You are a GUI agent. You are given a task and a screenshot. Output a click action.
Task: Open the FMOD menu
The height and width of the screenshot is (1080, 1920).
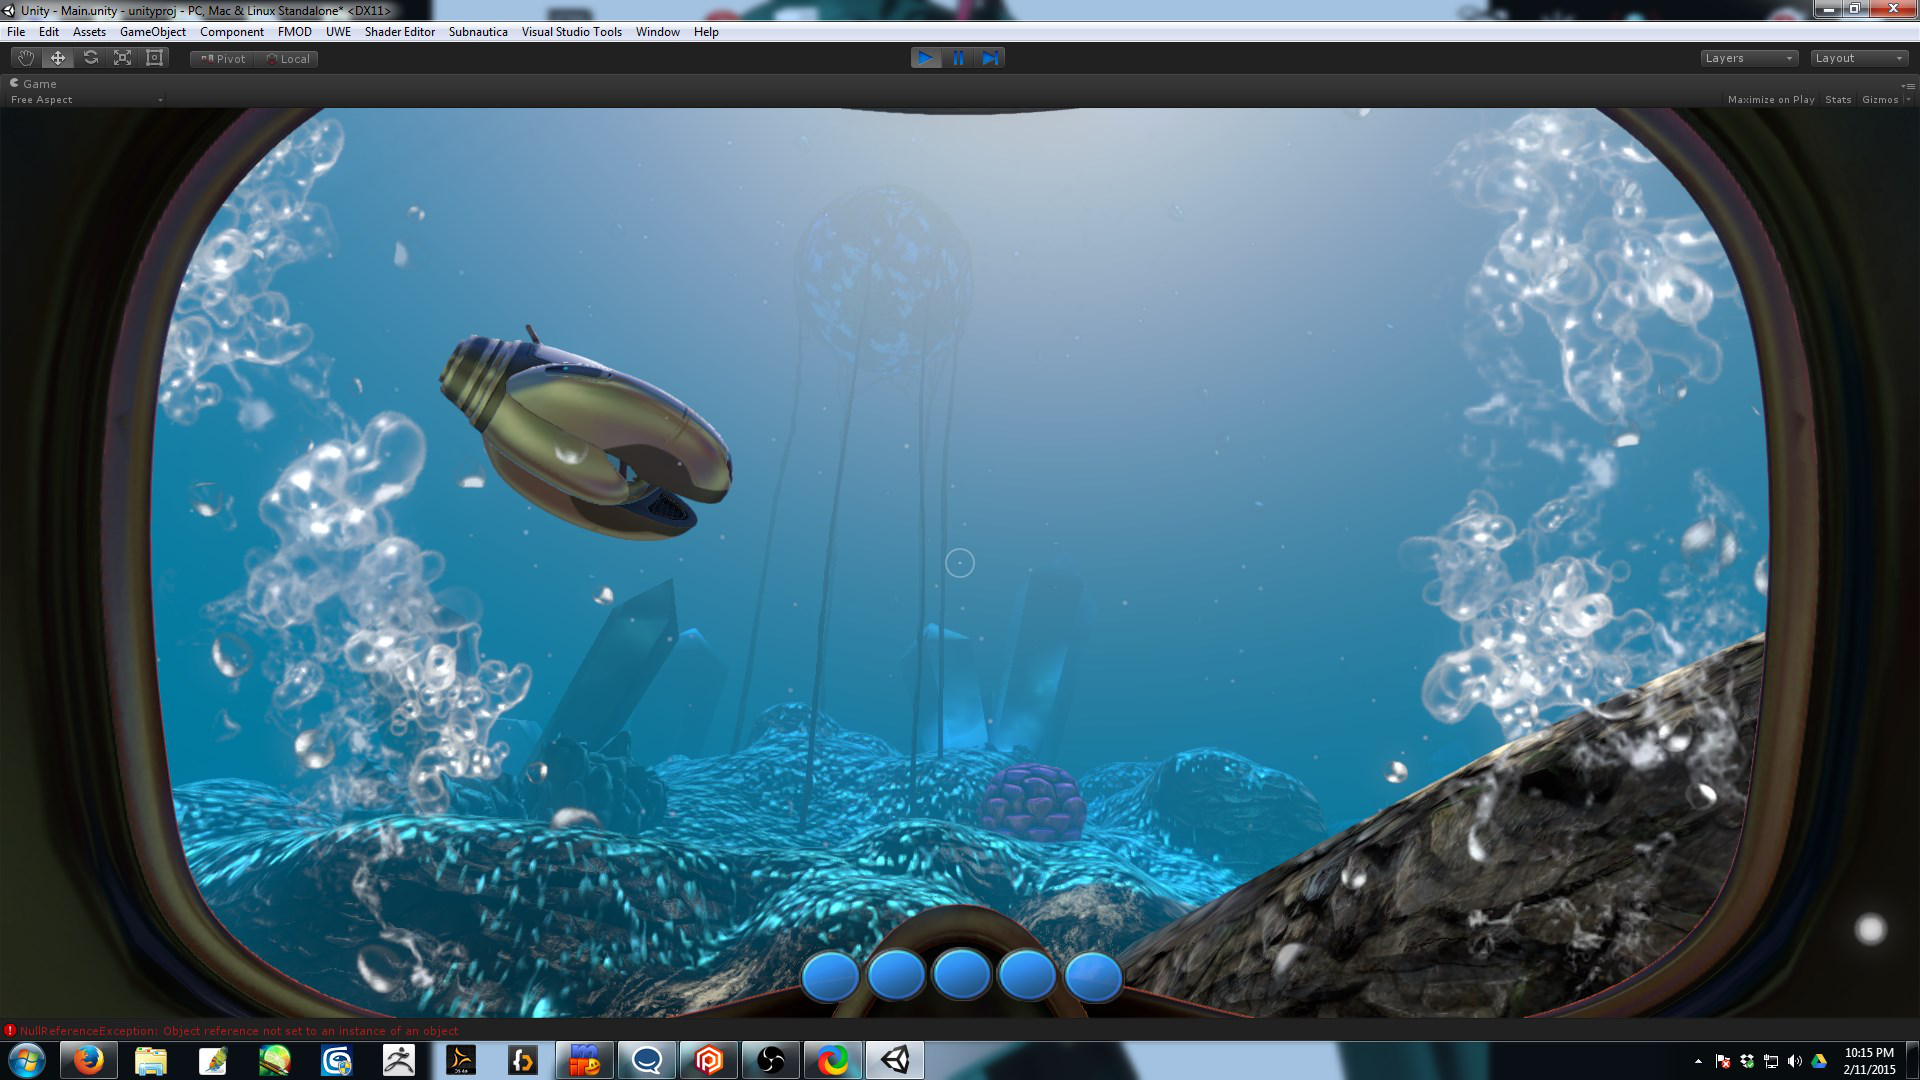tap(295, 32)
